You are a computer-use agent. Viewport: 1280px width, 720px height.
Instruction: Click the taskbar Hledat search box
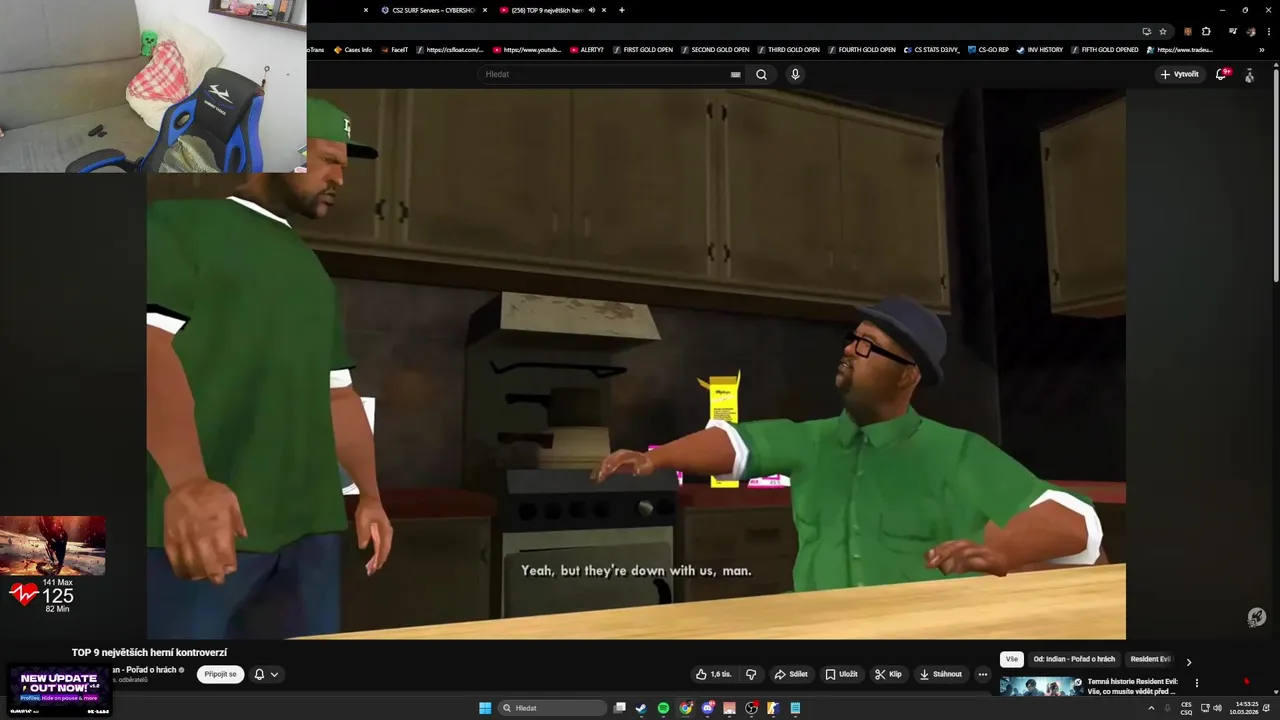tap(553, 708)
